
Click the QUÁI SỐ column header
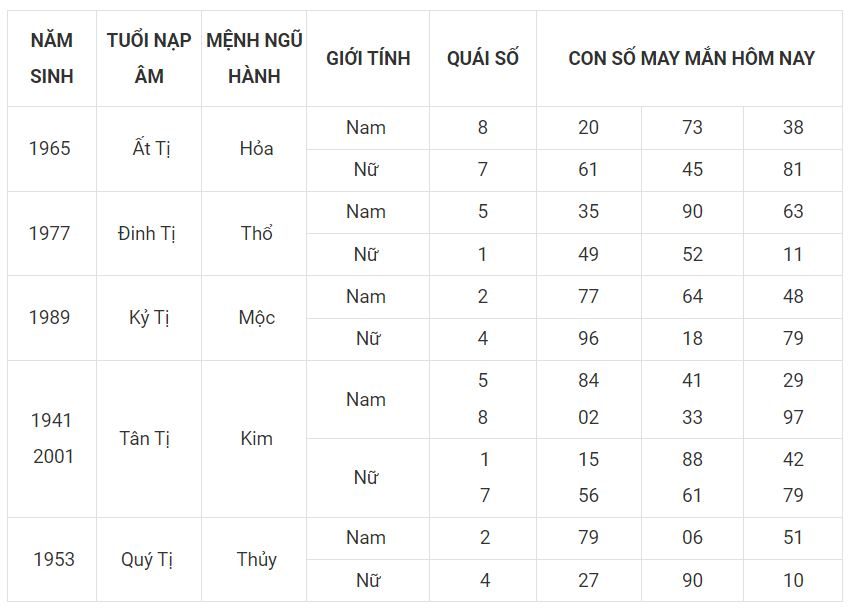[x=483, y=58]
